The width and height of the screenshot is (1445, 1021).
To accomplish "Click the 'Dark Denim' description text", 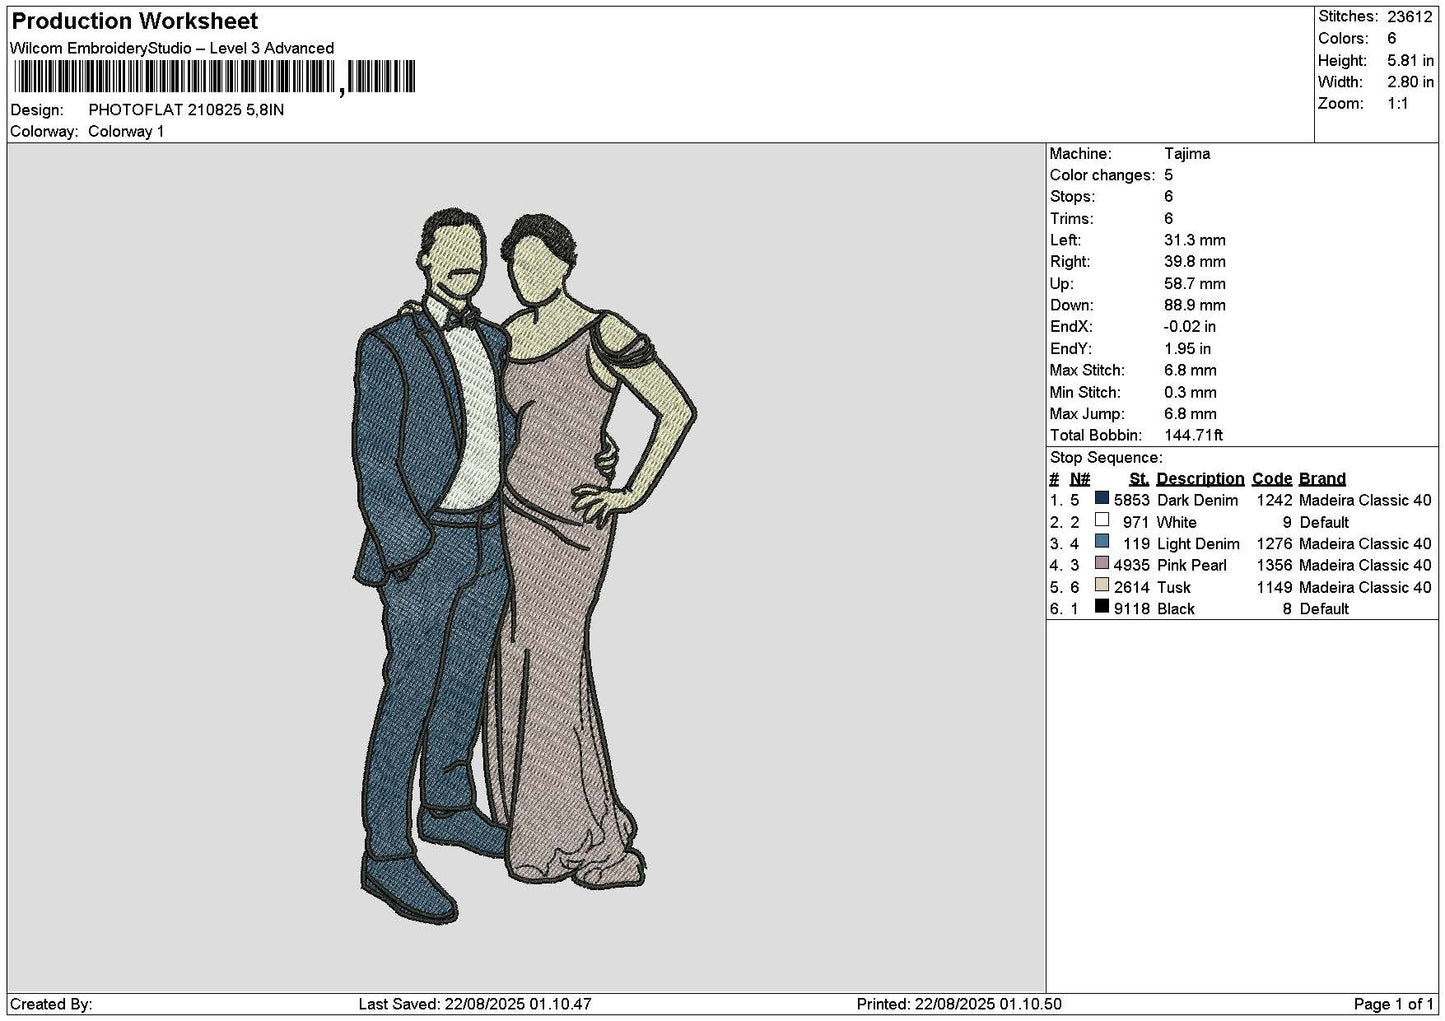I will click(1197, 500).
